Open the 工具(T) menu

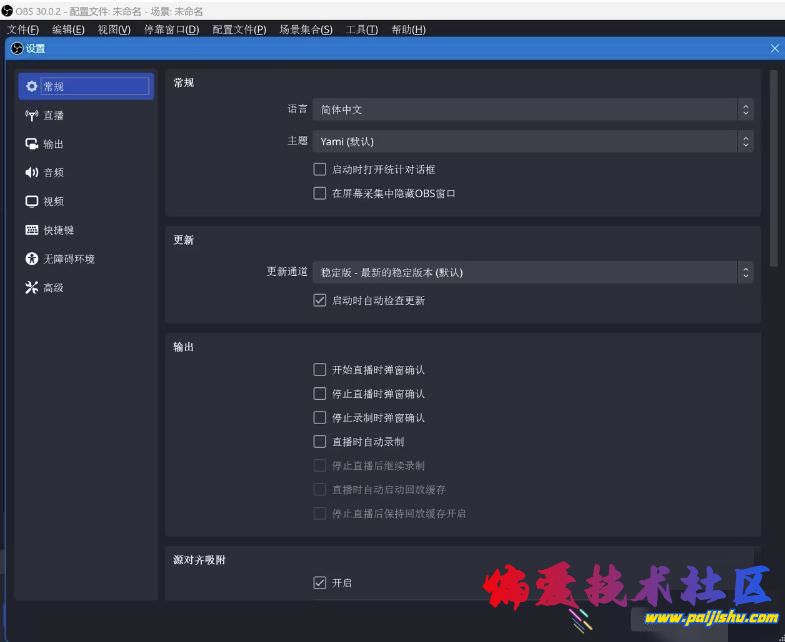(362, 29)
